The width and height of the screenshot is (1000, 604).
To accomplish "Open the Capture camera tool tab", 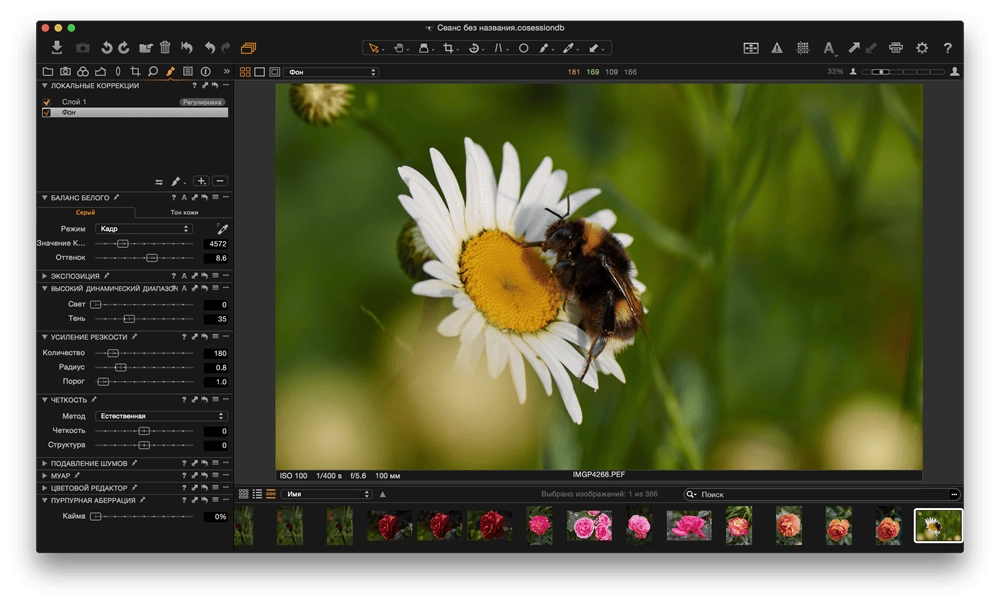I will point(66,71).
